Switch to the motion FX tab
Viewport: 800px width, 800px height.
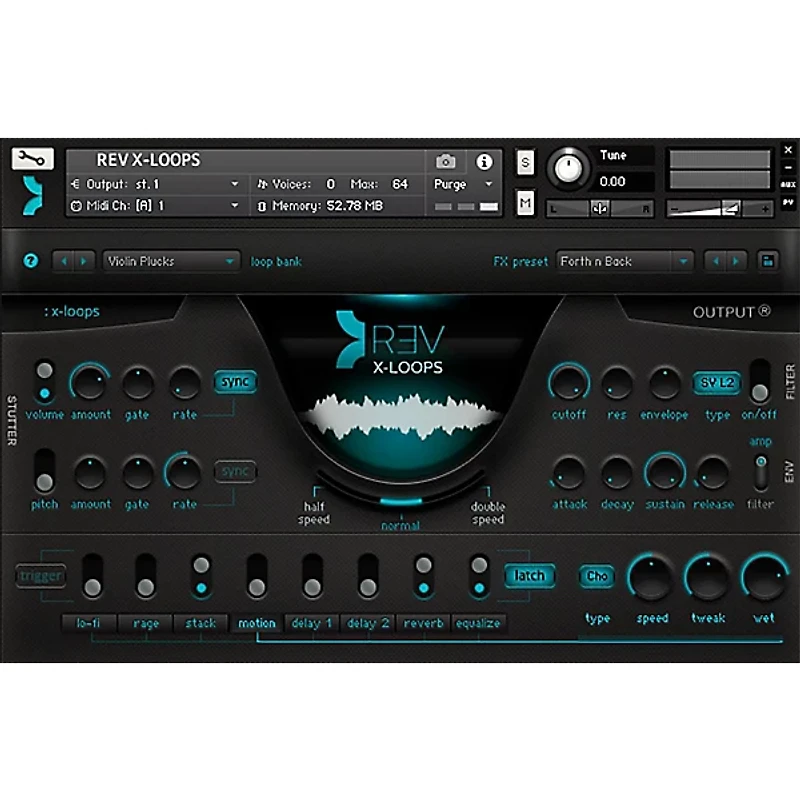coord(257,622)
